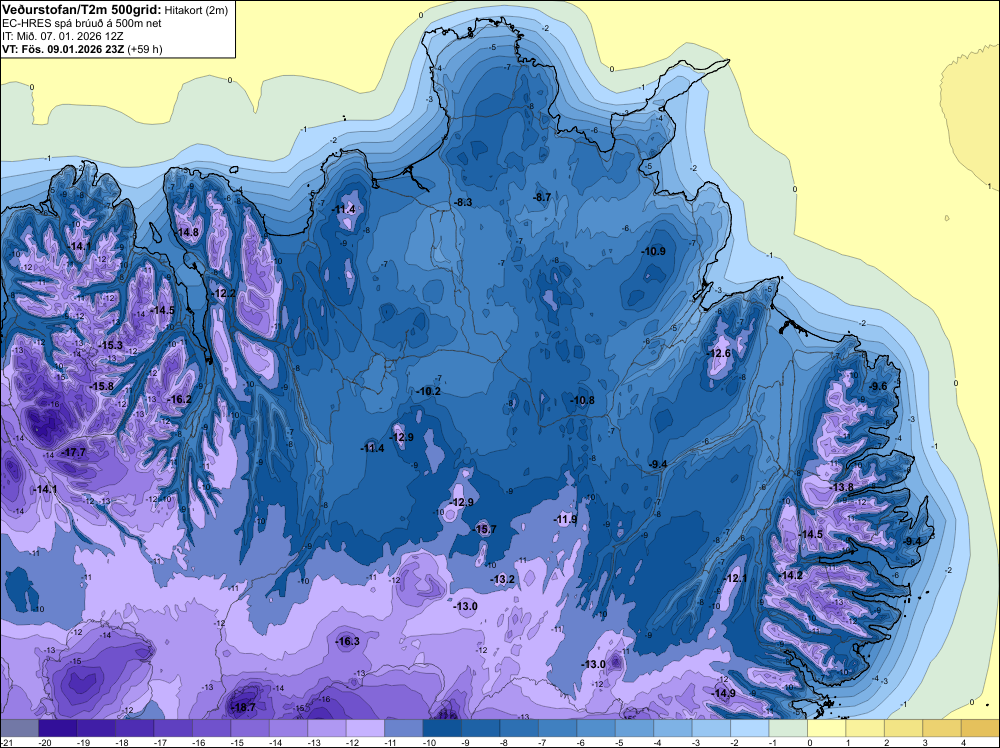Click the -10.9 temperature value
This screenshot has height=748, width=1000.
[653, 251]
